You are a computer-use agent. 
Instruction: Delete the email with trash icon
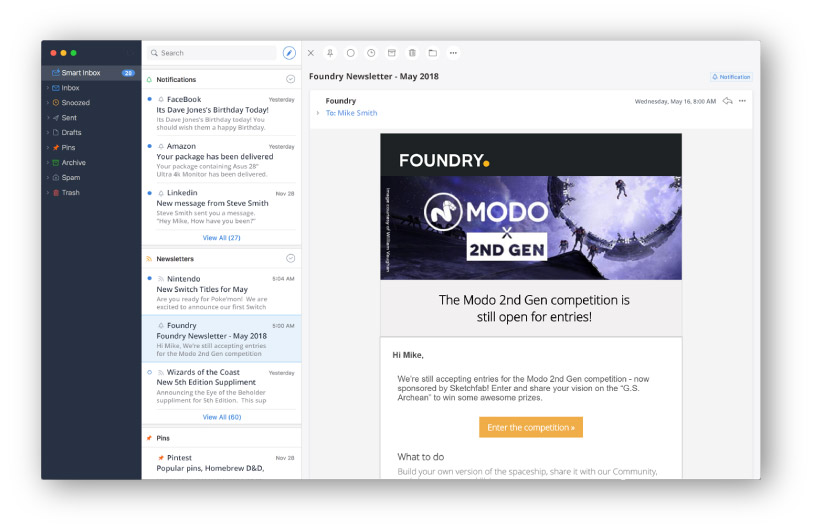pyautogui.click(x=412, y=53)
